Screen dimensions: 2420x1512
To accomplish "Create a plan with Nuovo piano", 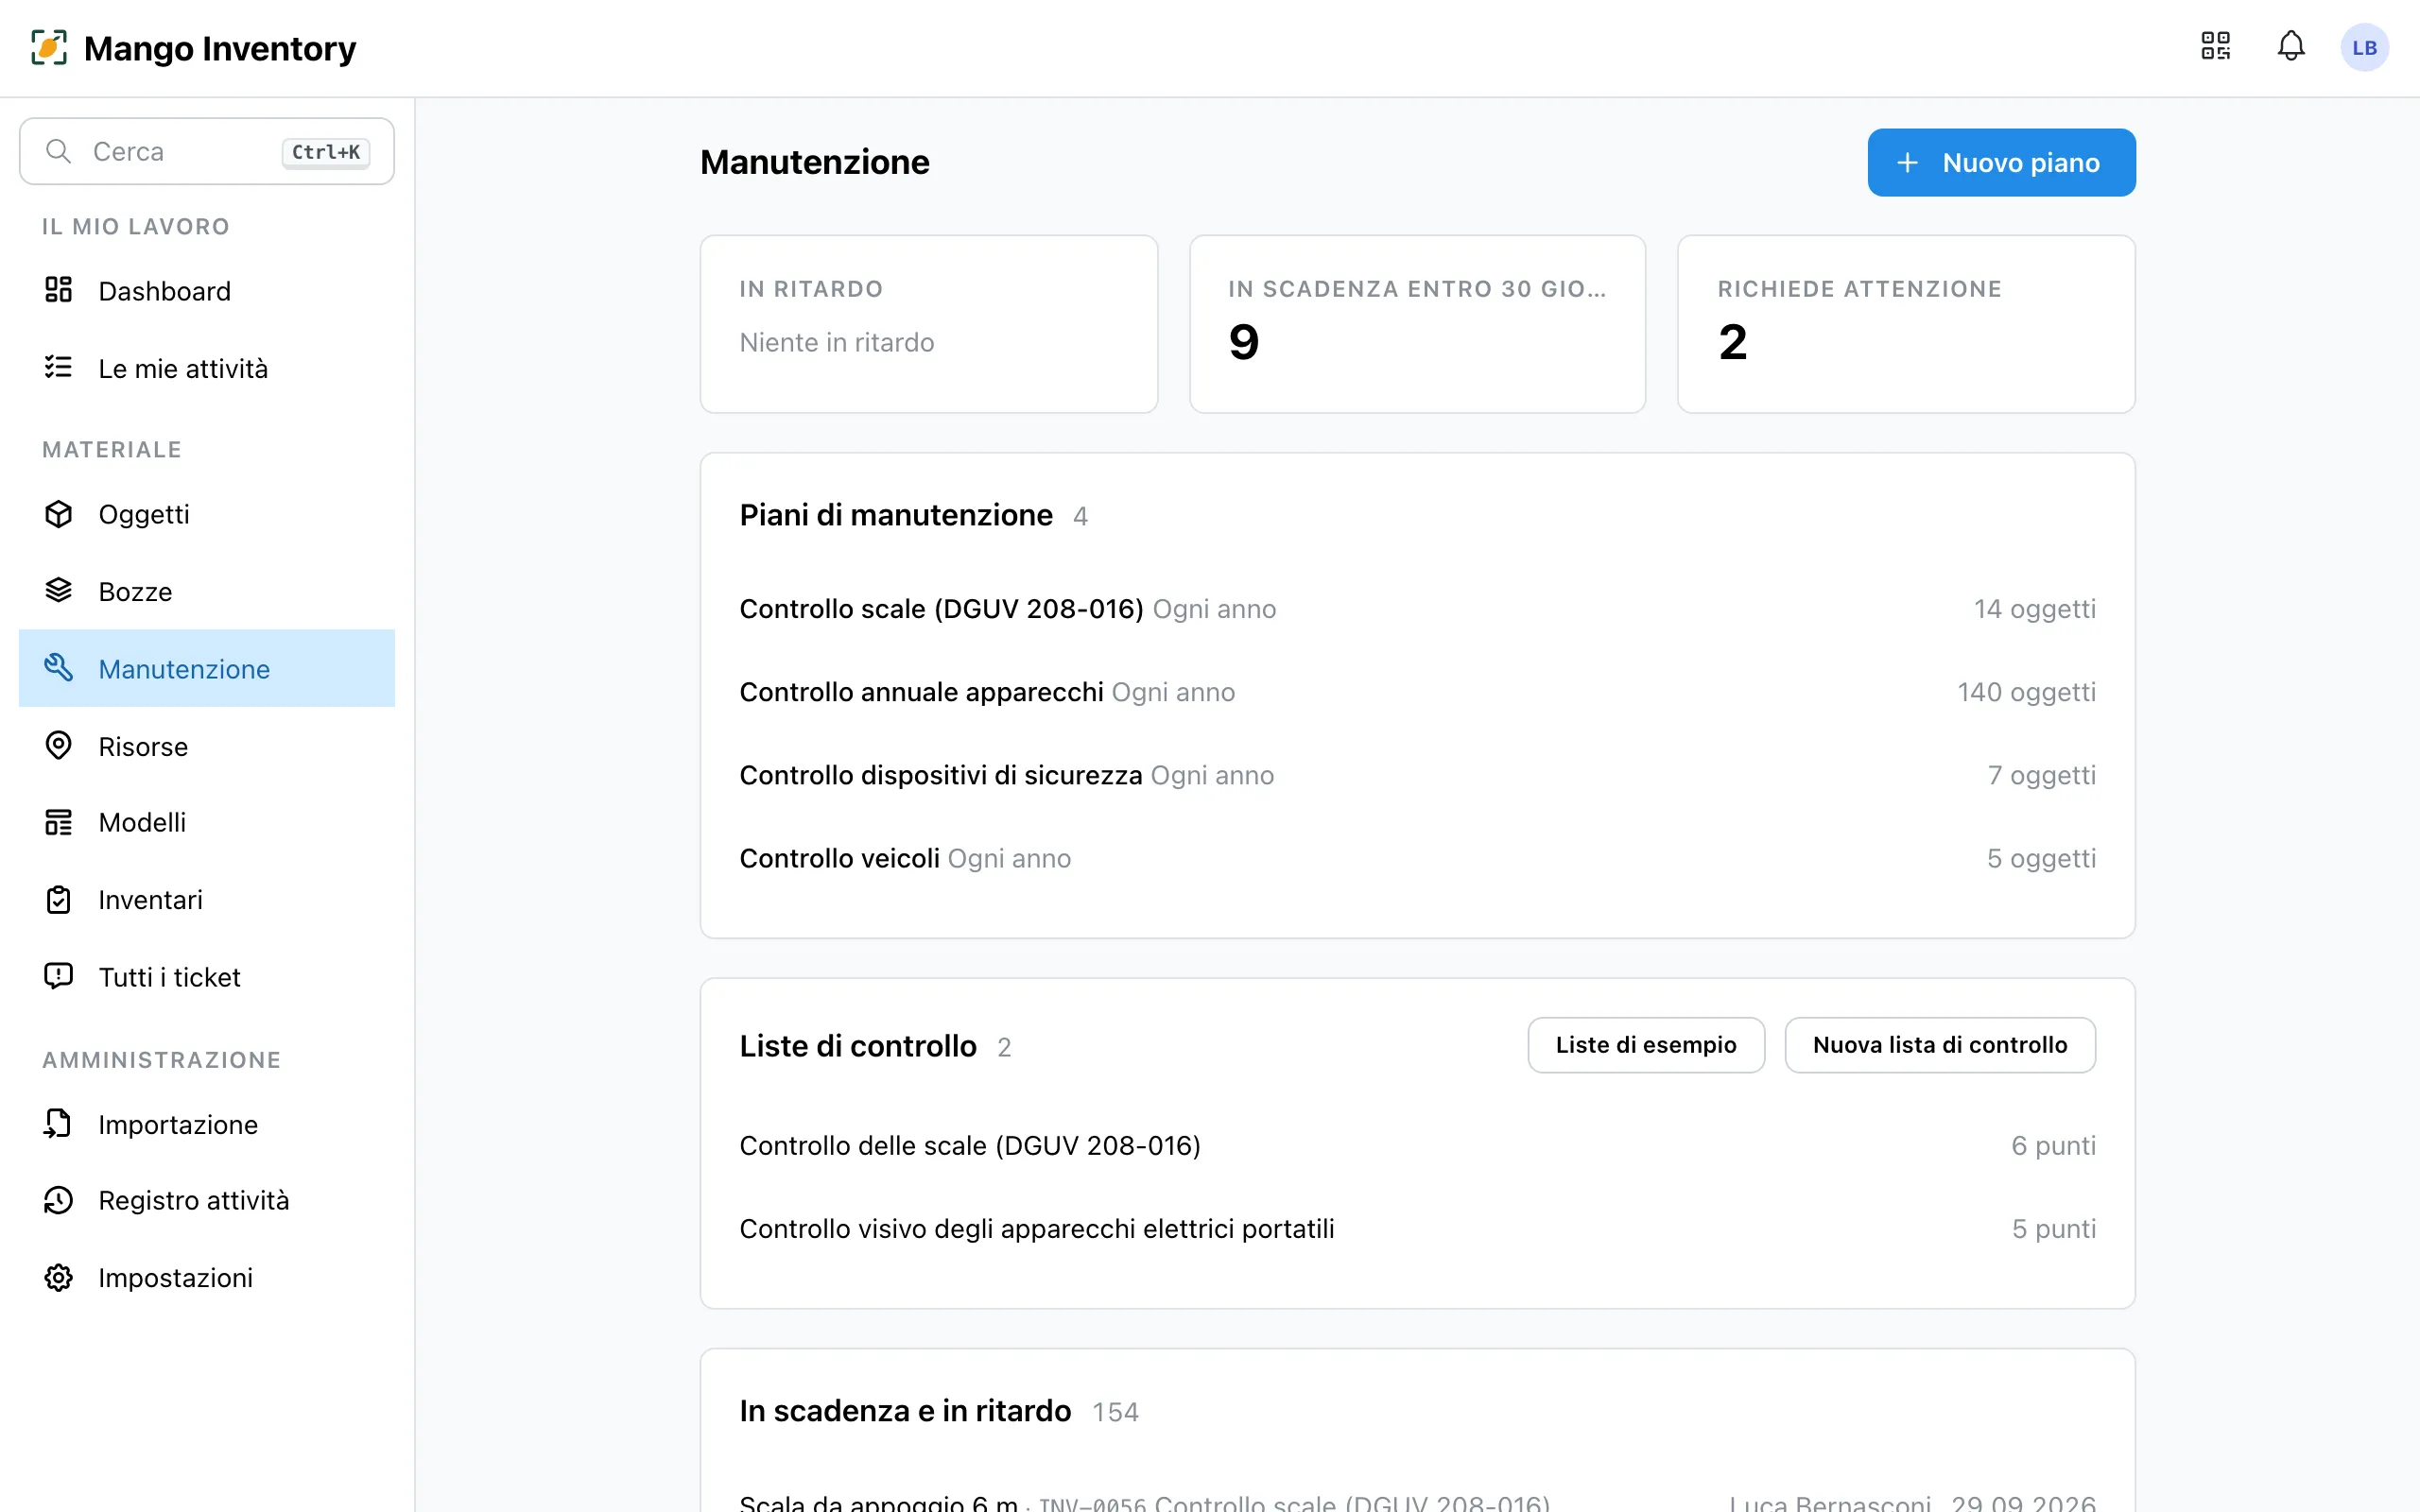I will click(2001, 162).
